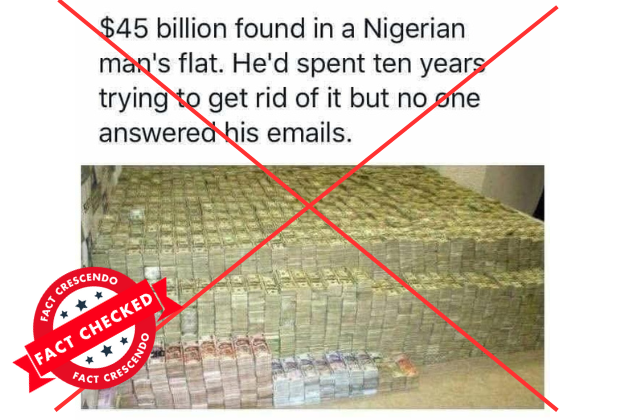Viewport: 622px width, 420px height.
Task: Click the large navy star below the ribbon
Action: click(106, 351)
